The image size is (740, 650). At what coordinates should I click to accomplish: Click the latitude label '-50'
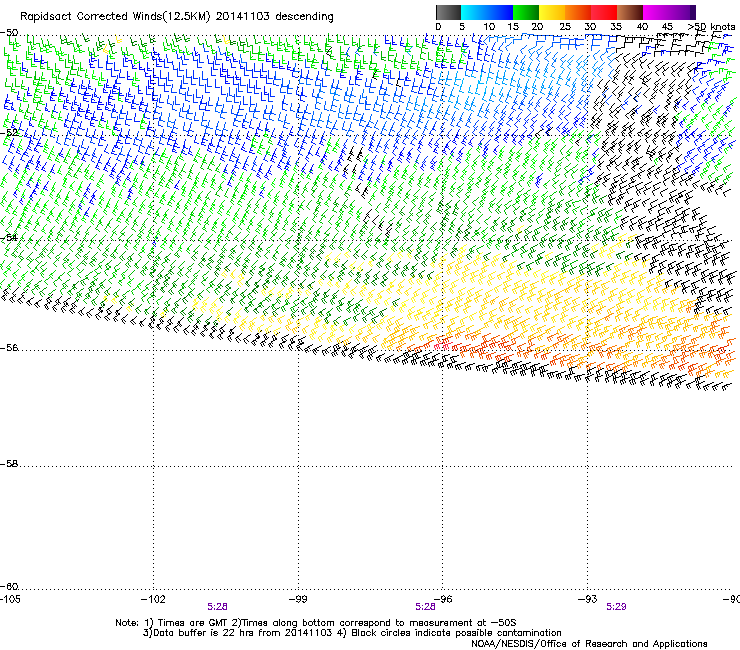tap(9, 33)
